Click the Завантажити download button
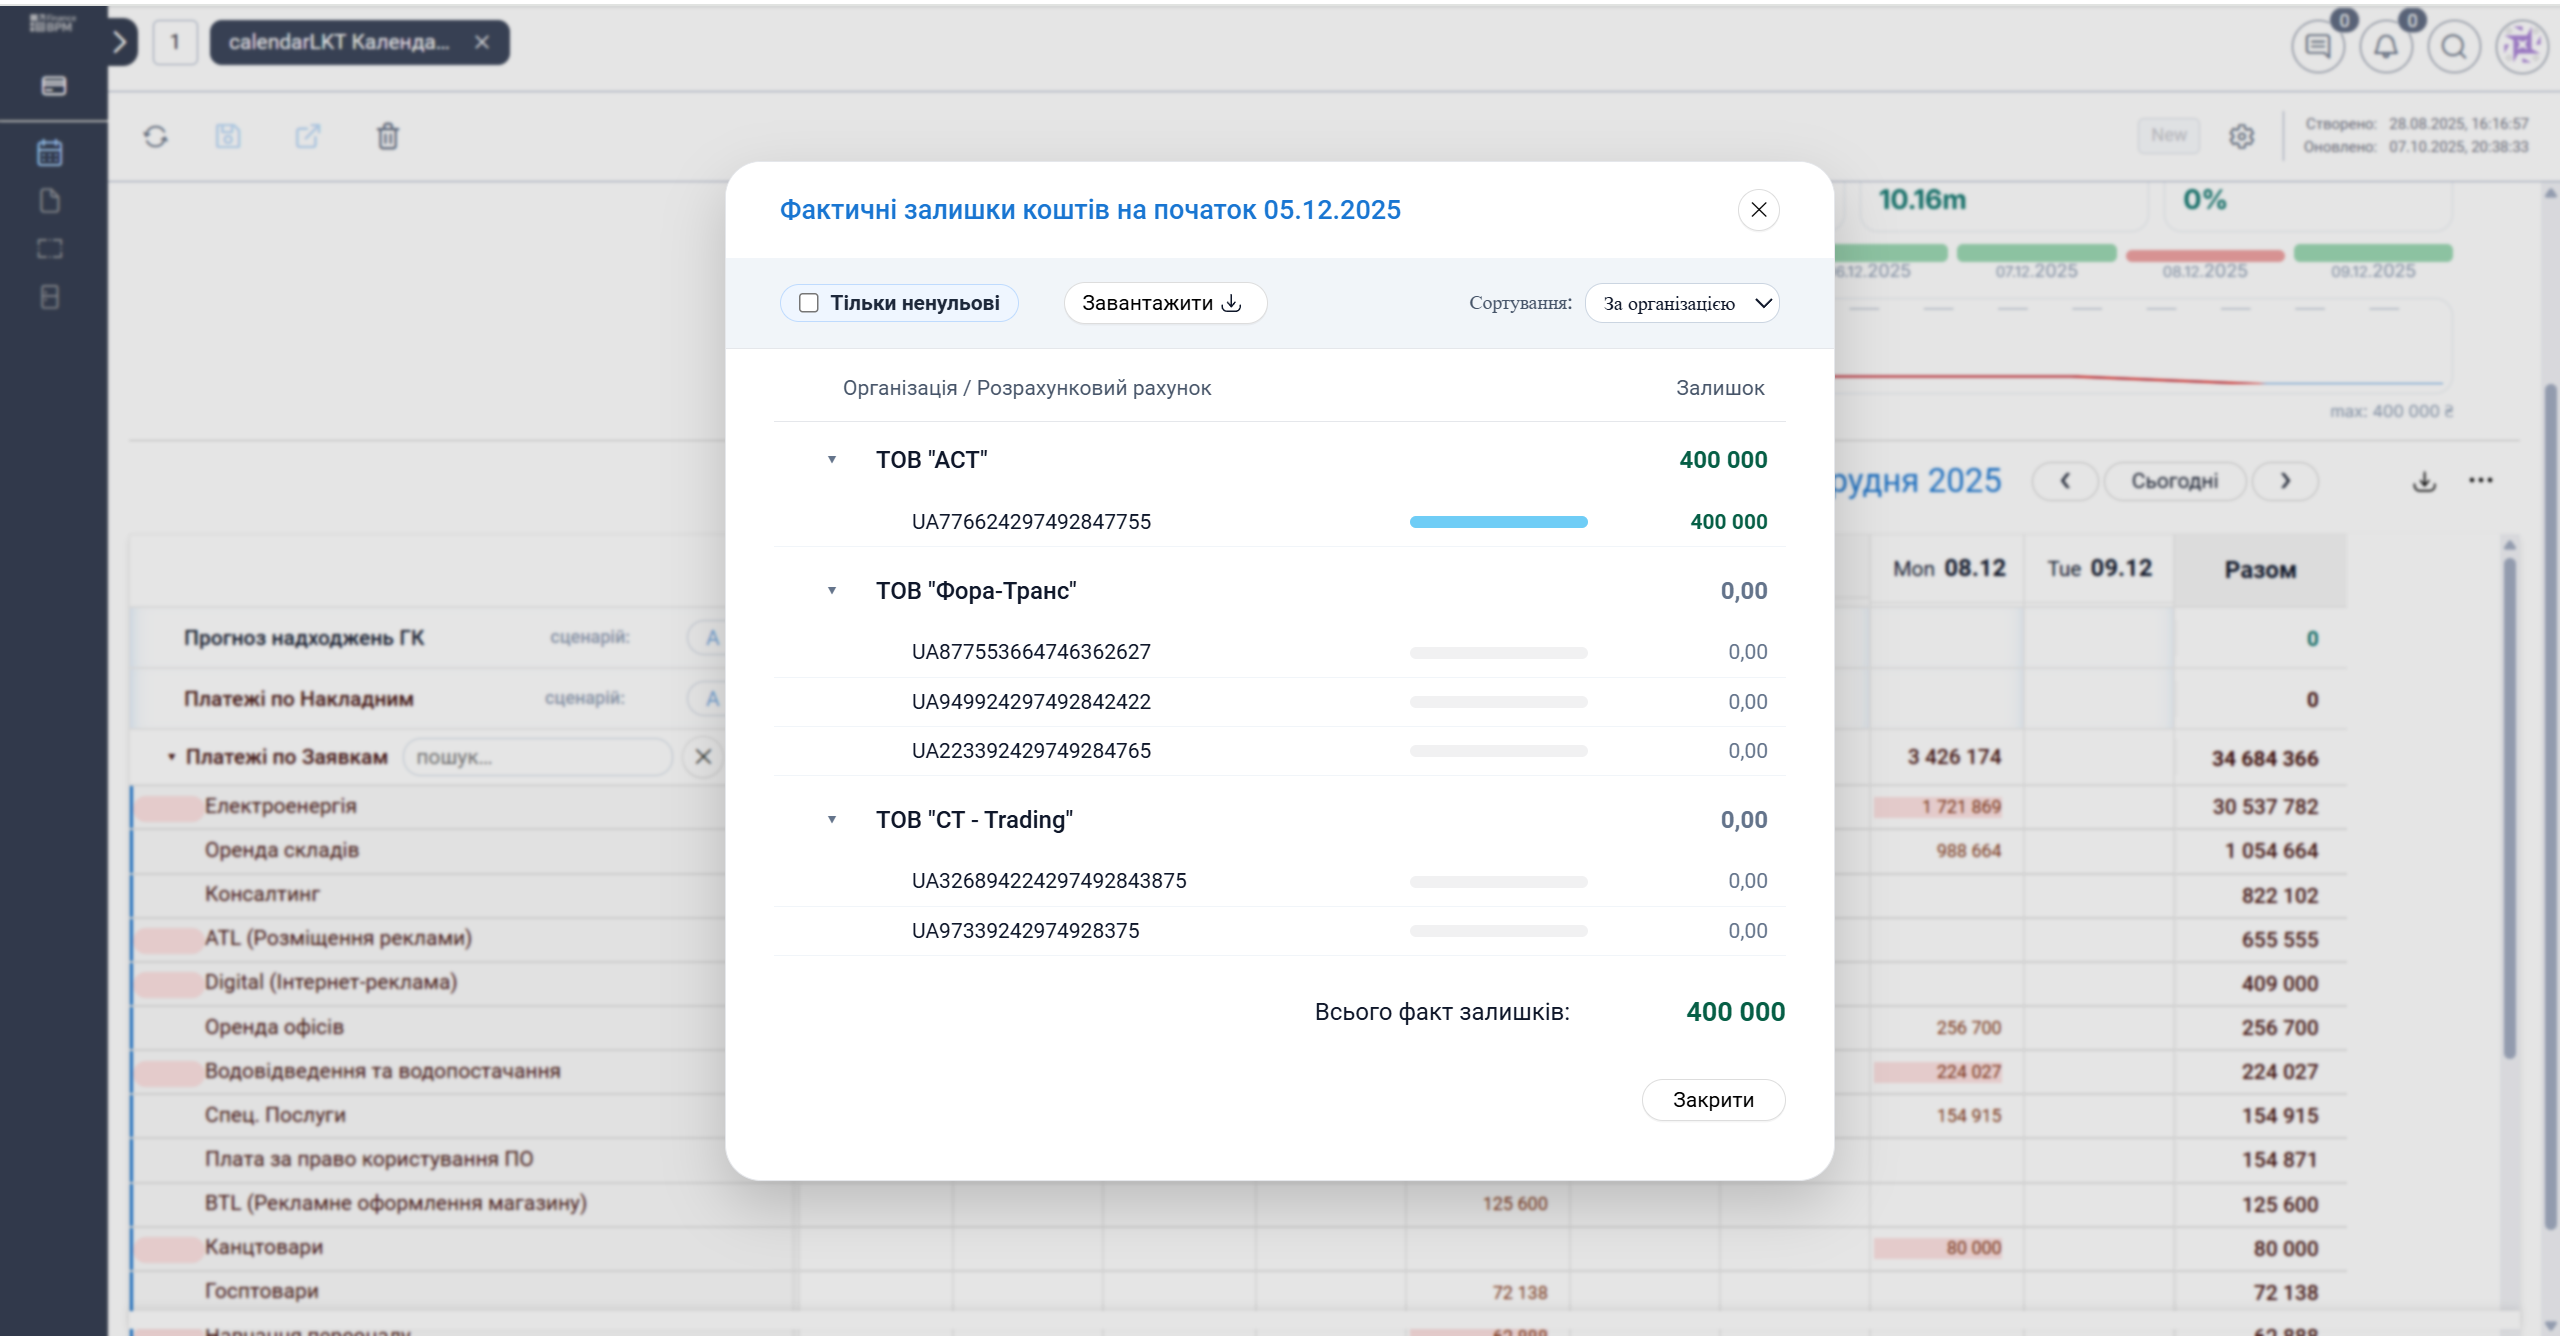 (1164, 303)
